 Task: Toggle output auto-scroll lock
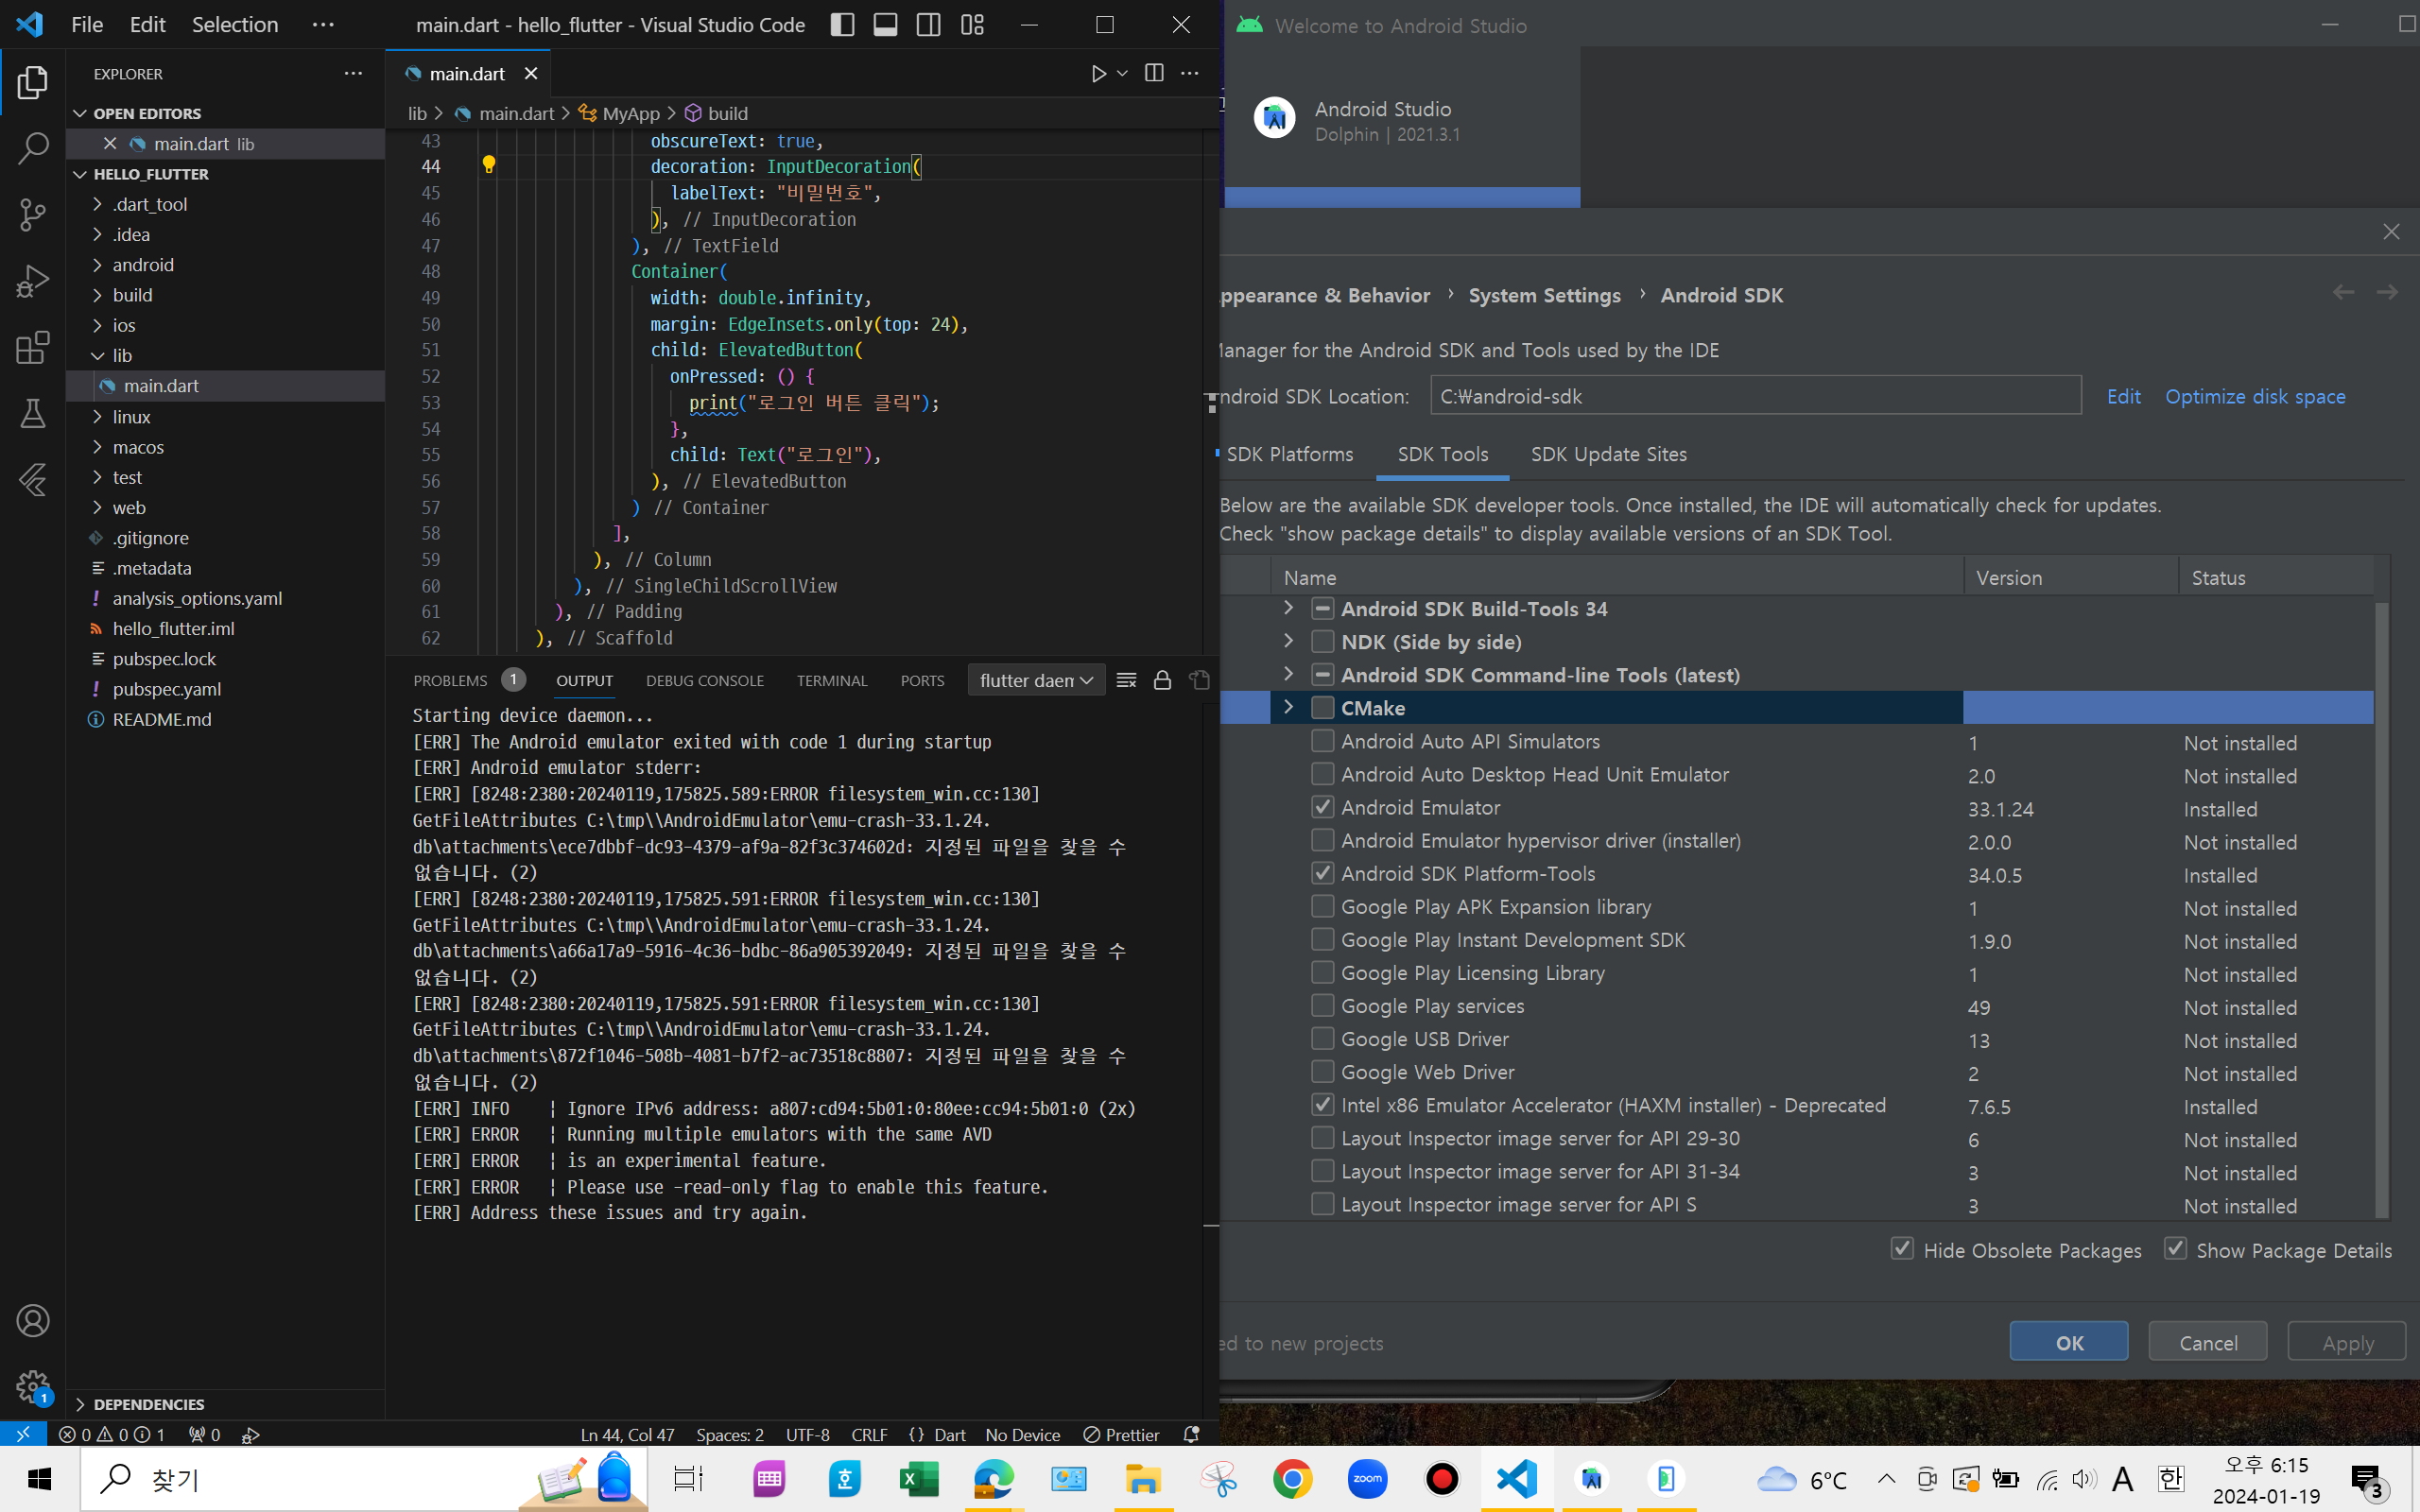(1162, 680)
